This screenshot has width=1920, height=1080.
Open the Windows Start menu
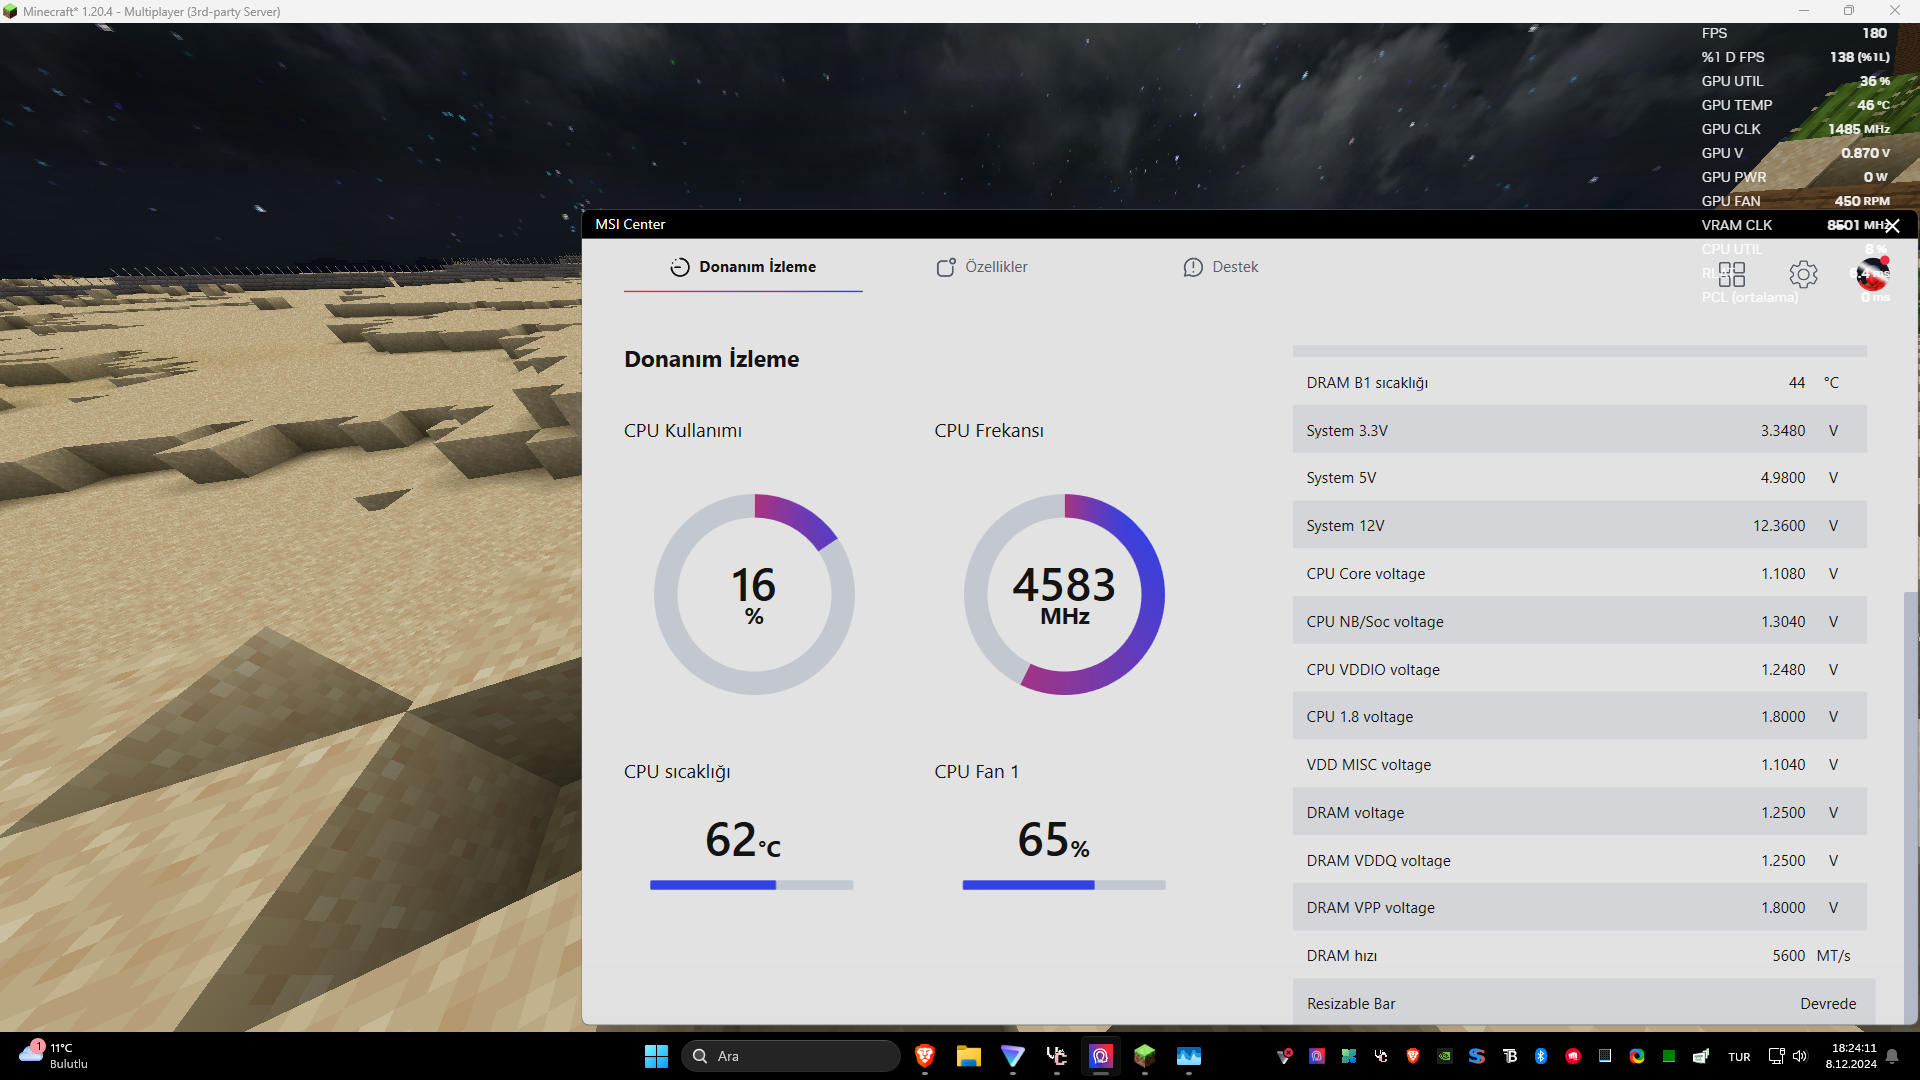(x=656, y=1056)
